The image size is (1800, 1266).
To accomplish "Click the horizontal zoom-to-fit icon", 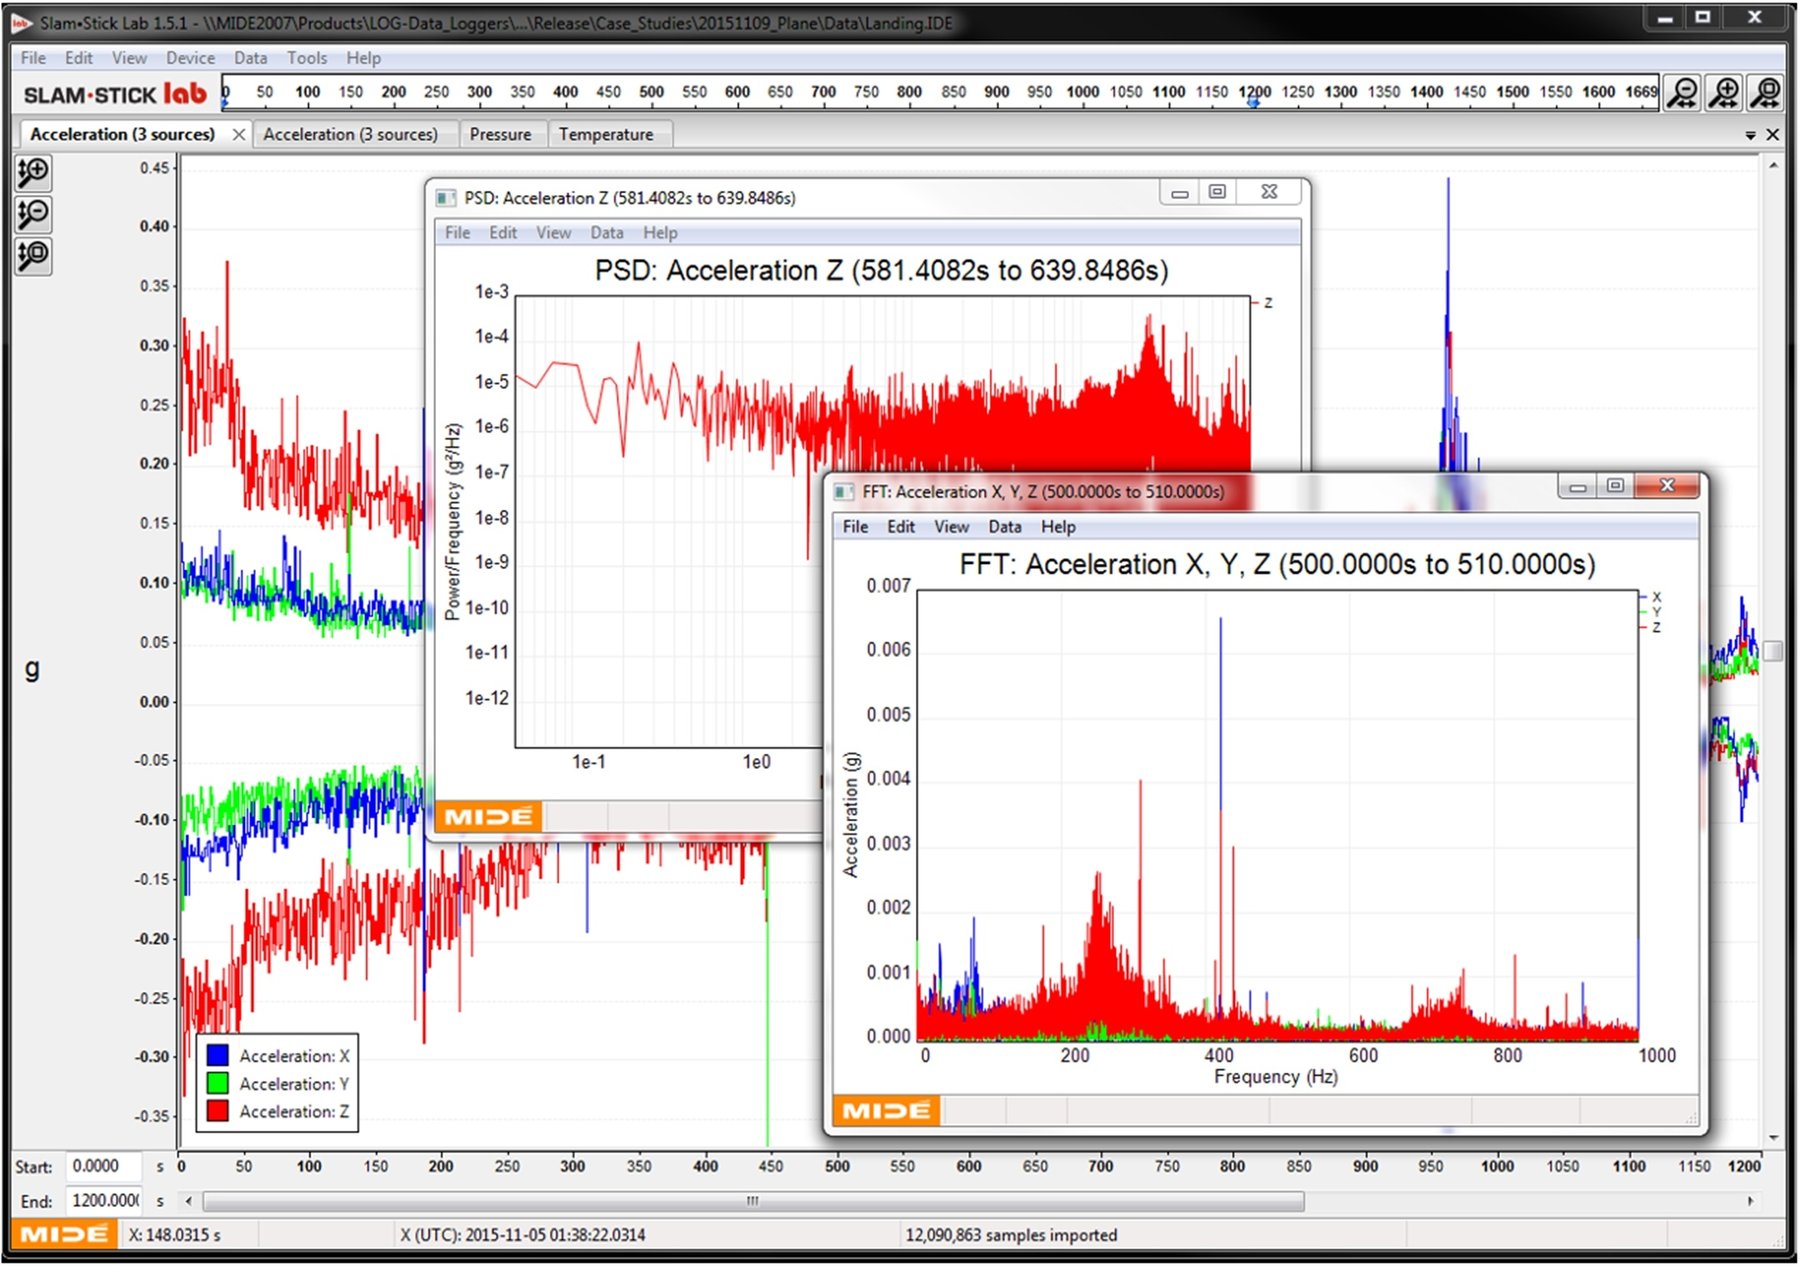I will tap(1765, 92).
